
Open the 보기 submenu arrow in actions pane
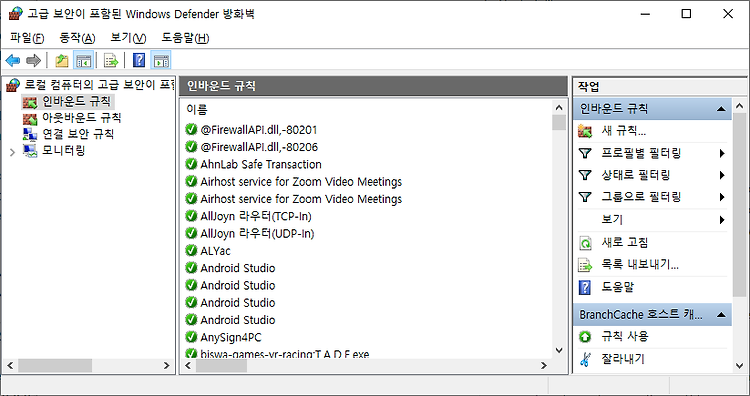click(x=722, y=220)
